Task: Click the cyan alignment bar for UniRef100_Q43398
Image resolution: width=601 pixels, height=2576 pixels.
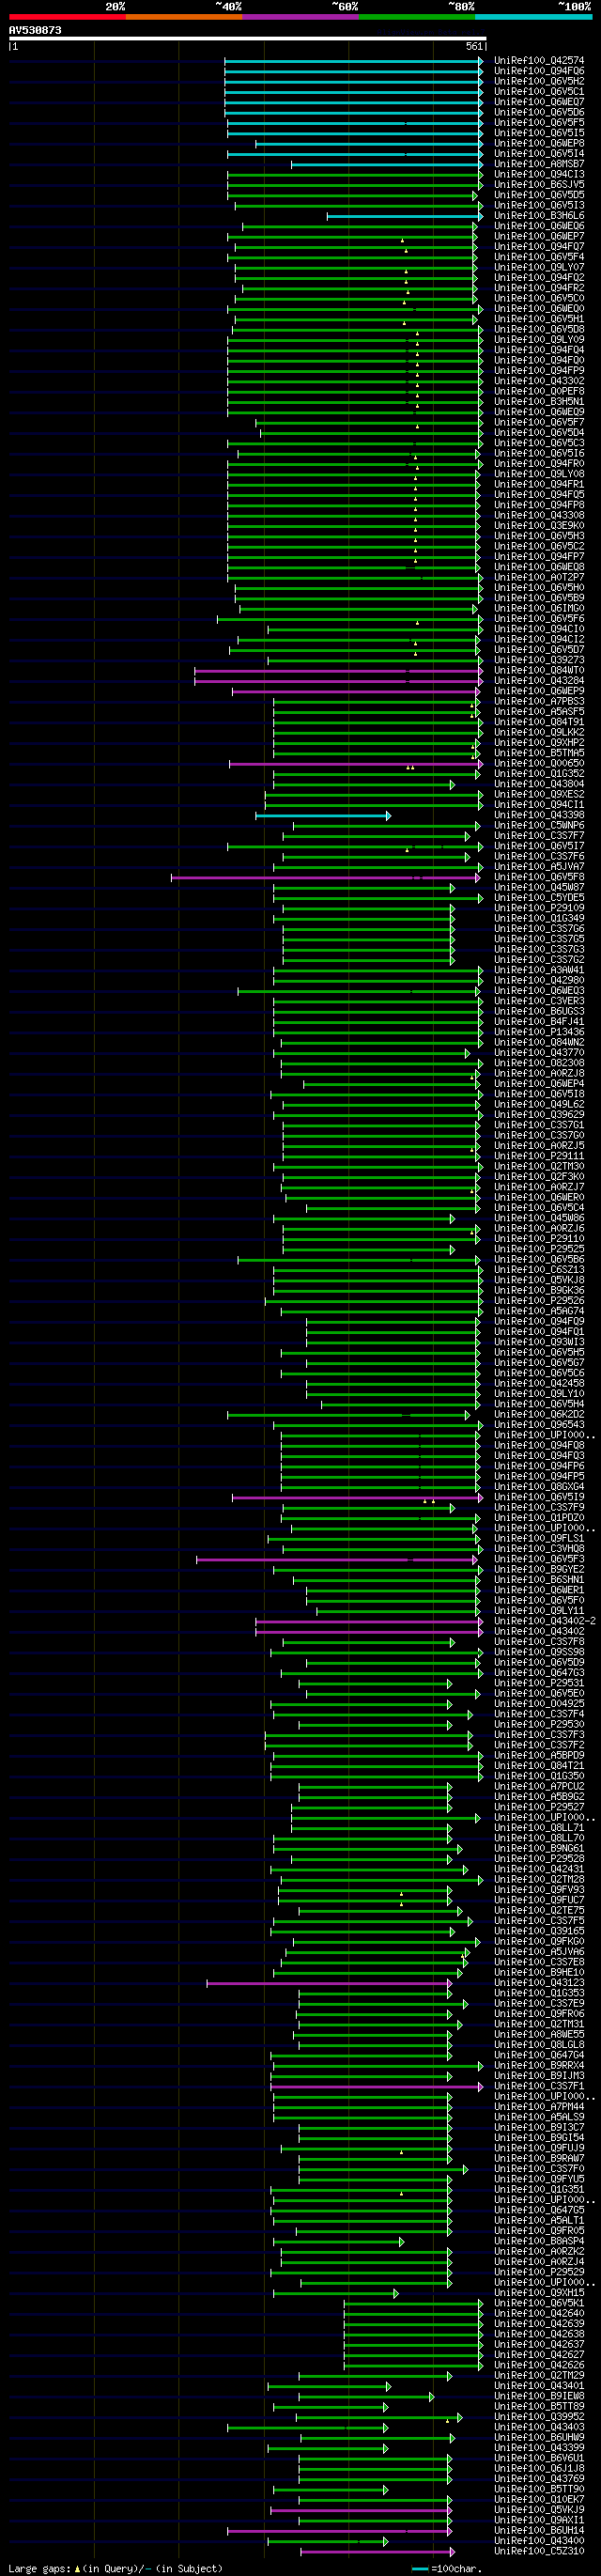Action: pyautogui.click(x=323, y=816)
